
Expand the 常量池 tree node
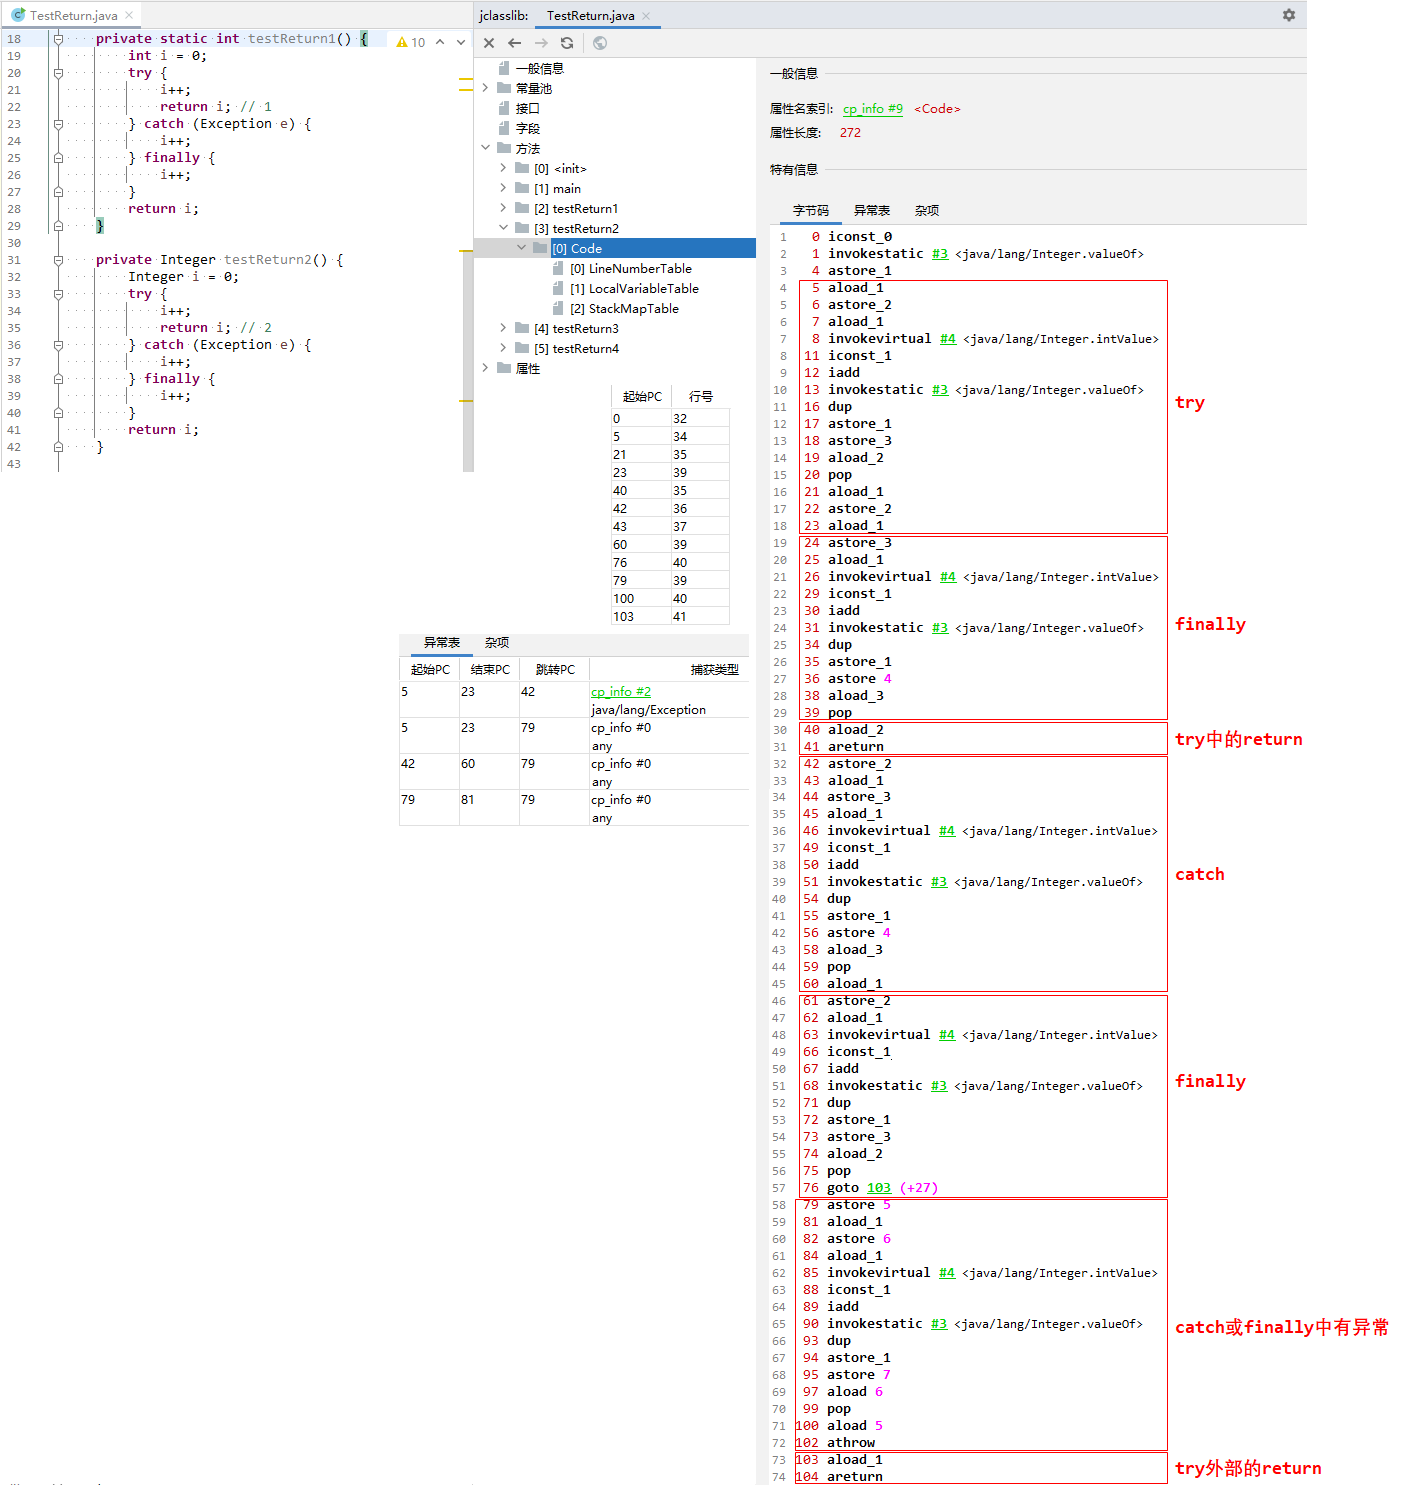(x=486, y=88)
